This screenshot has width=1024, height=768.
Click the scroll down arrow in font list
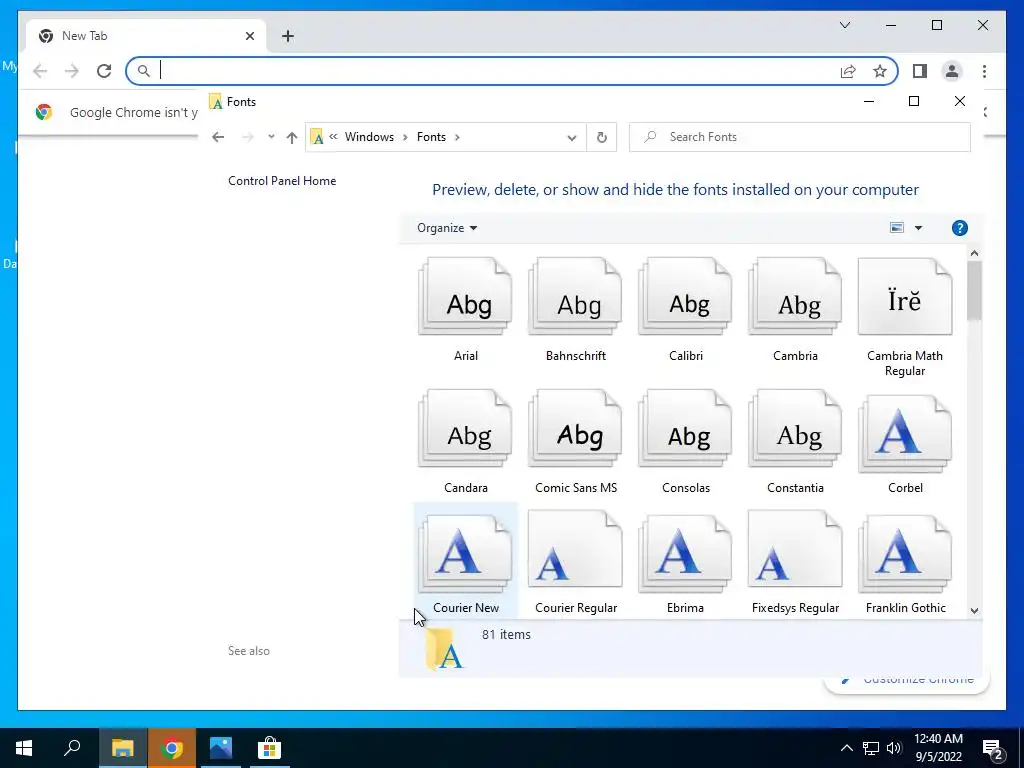click(974, 611)
